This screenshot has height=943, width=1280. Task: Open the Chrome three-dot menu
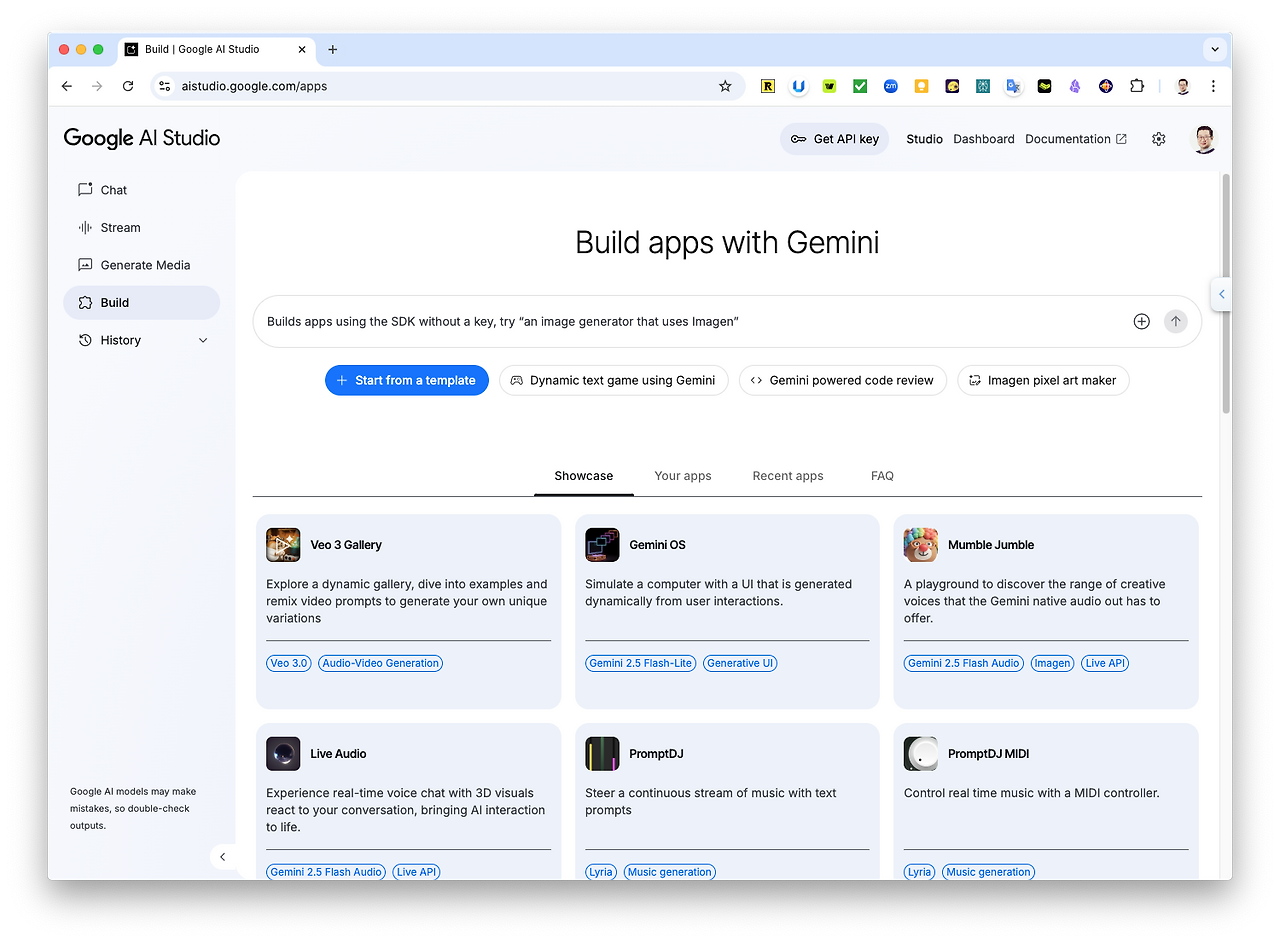pos(1213,86)
